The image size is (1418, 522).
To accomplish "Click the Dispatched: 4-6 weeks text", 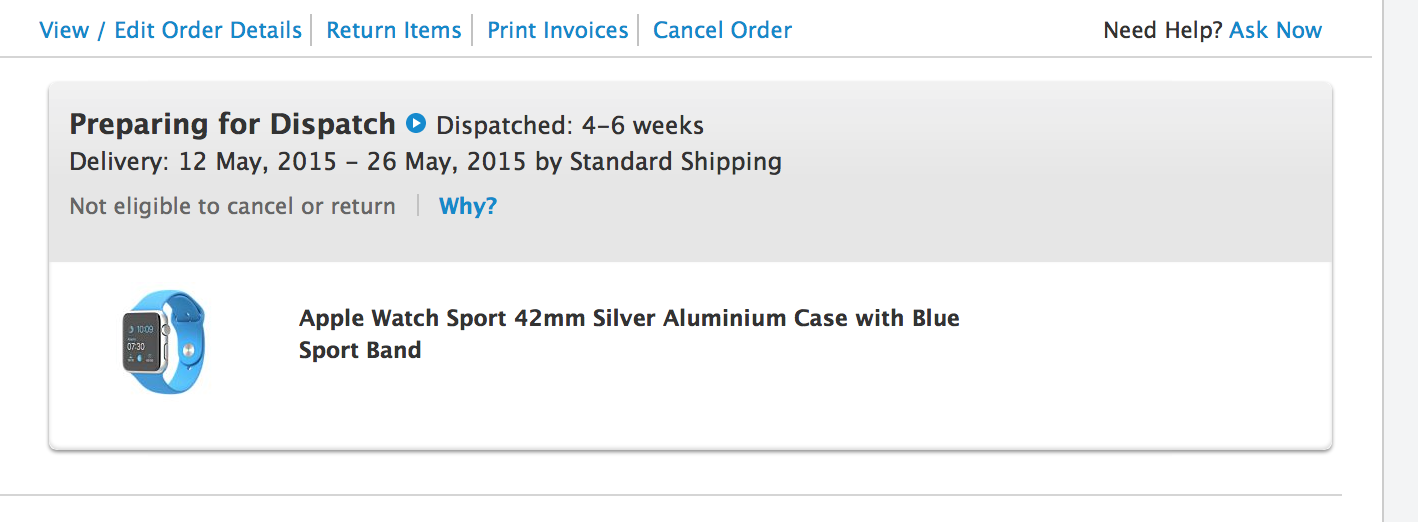I will [570, 126].
